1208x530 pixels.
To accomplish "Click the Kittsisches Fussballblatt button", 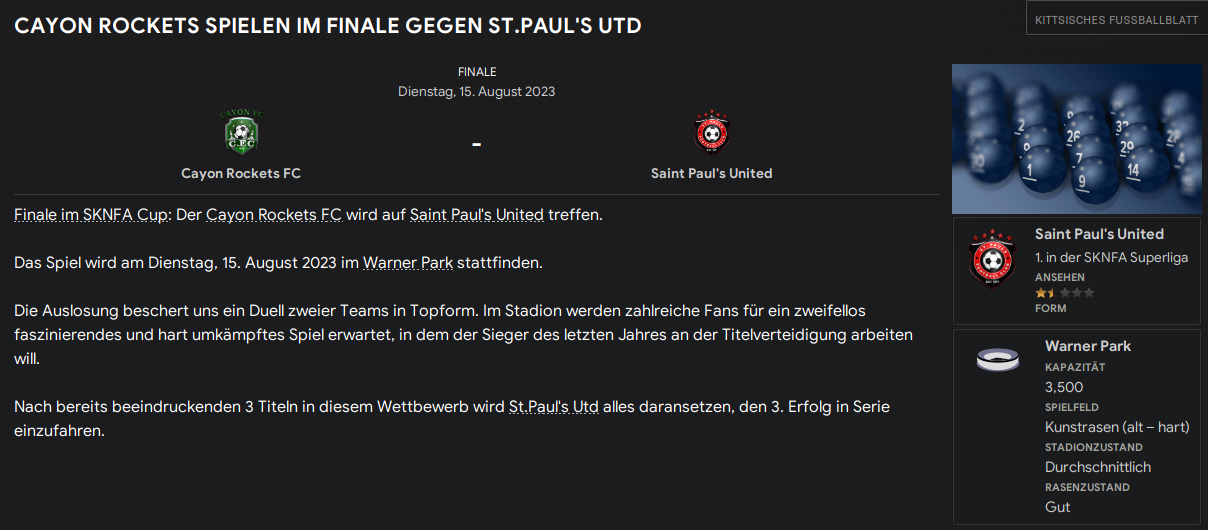I will pos(1116,19).
